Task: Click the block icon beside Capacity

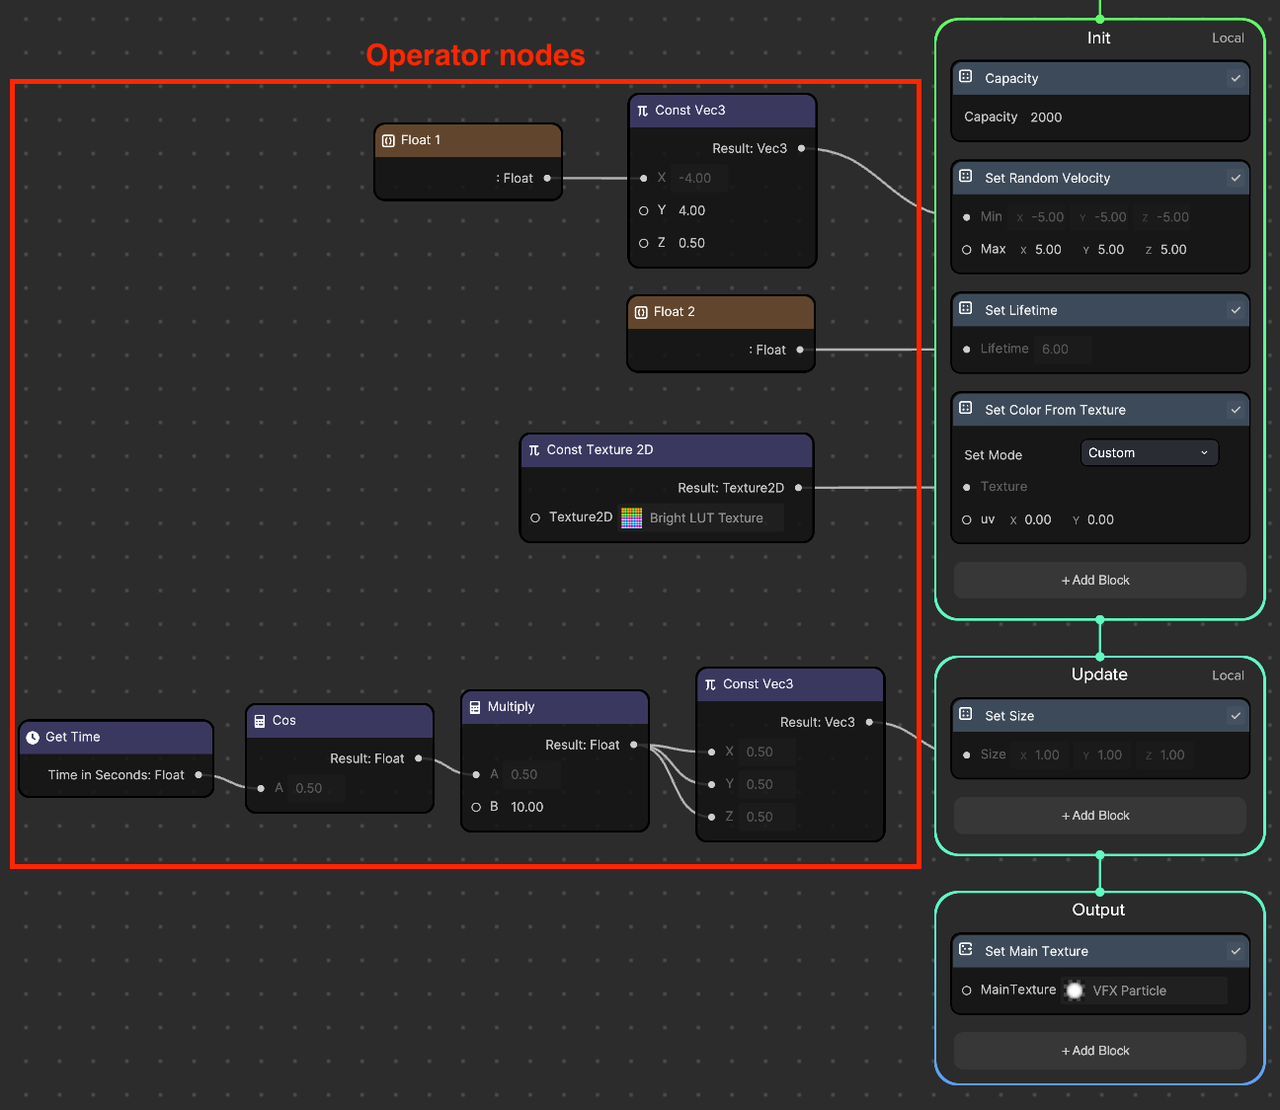Action: (964, 78)
